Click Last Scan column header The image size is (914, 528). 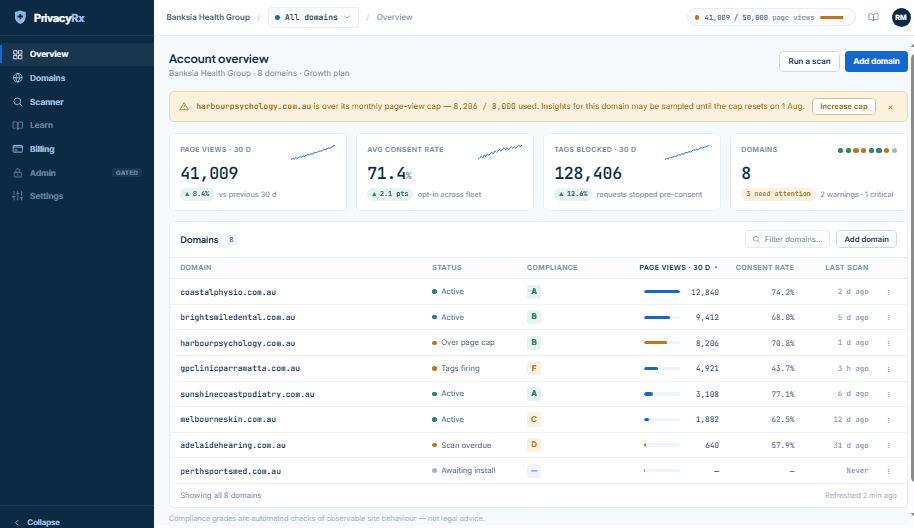point(846,267)
